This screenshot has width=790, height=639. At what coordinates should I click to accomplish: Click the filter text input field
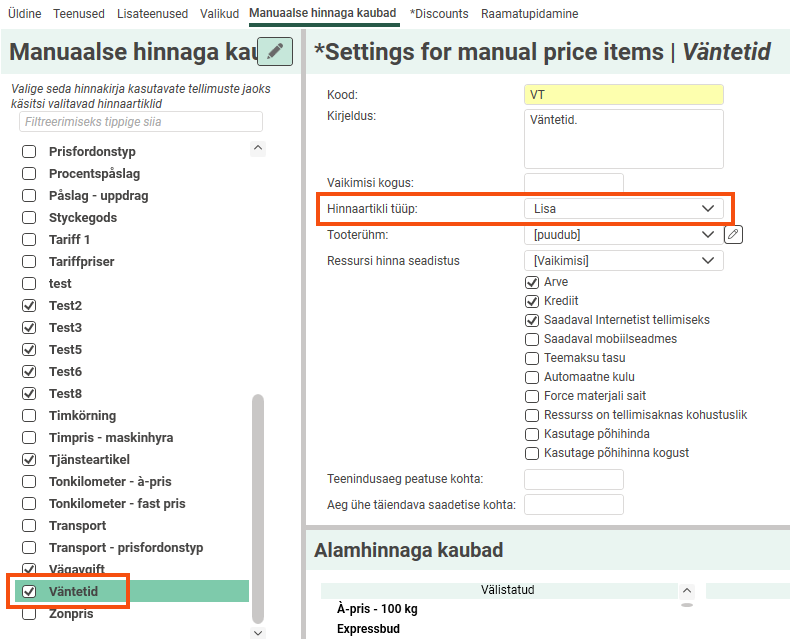pos(140,122)
